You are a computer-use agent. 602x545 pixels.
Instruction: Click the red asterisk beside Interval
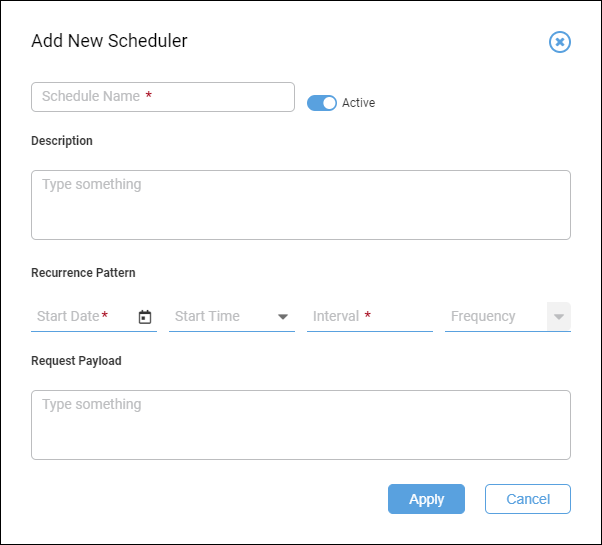pos(367,315)
